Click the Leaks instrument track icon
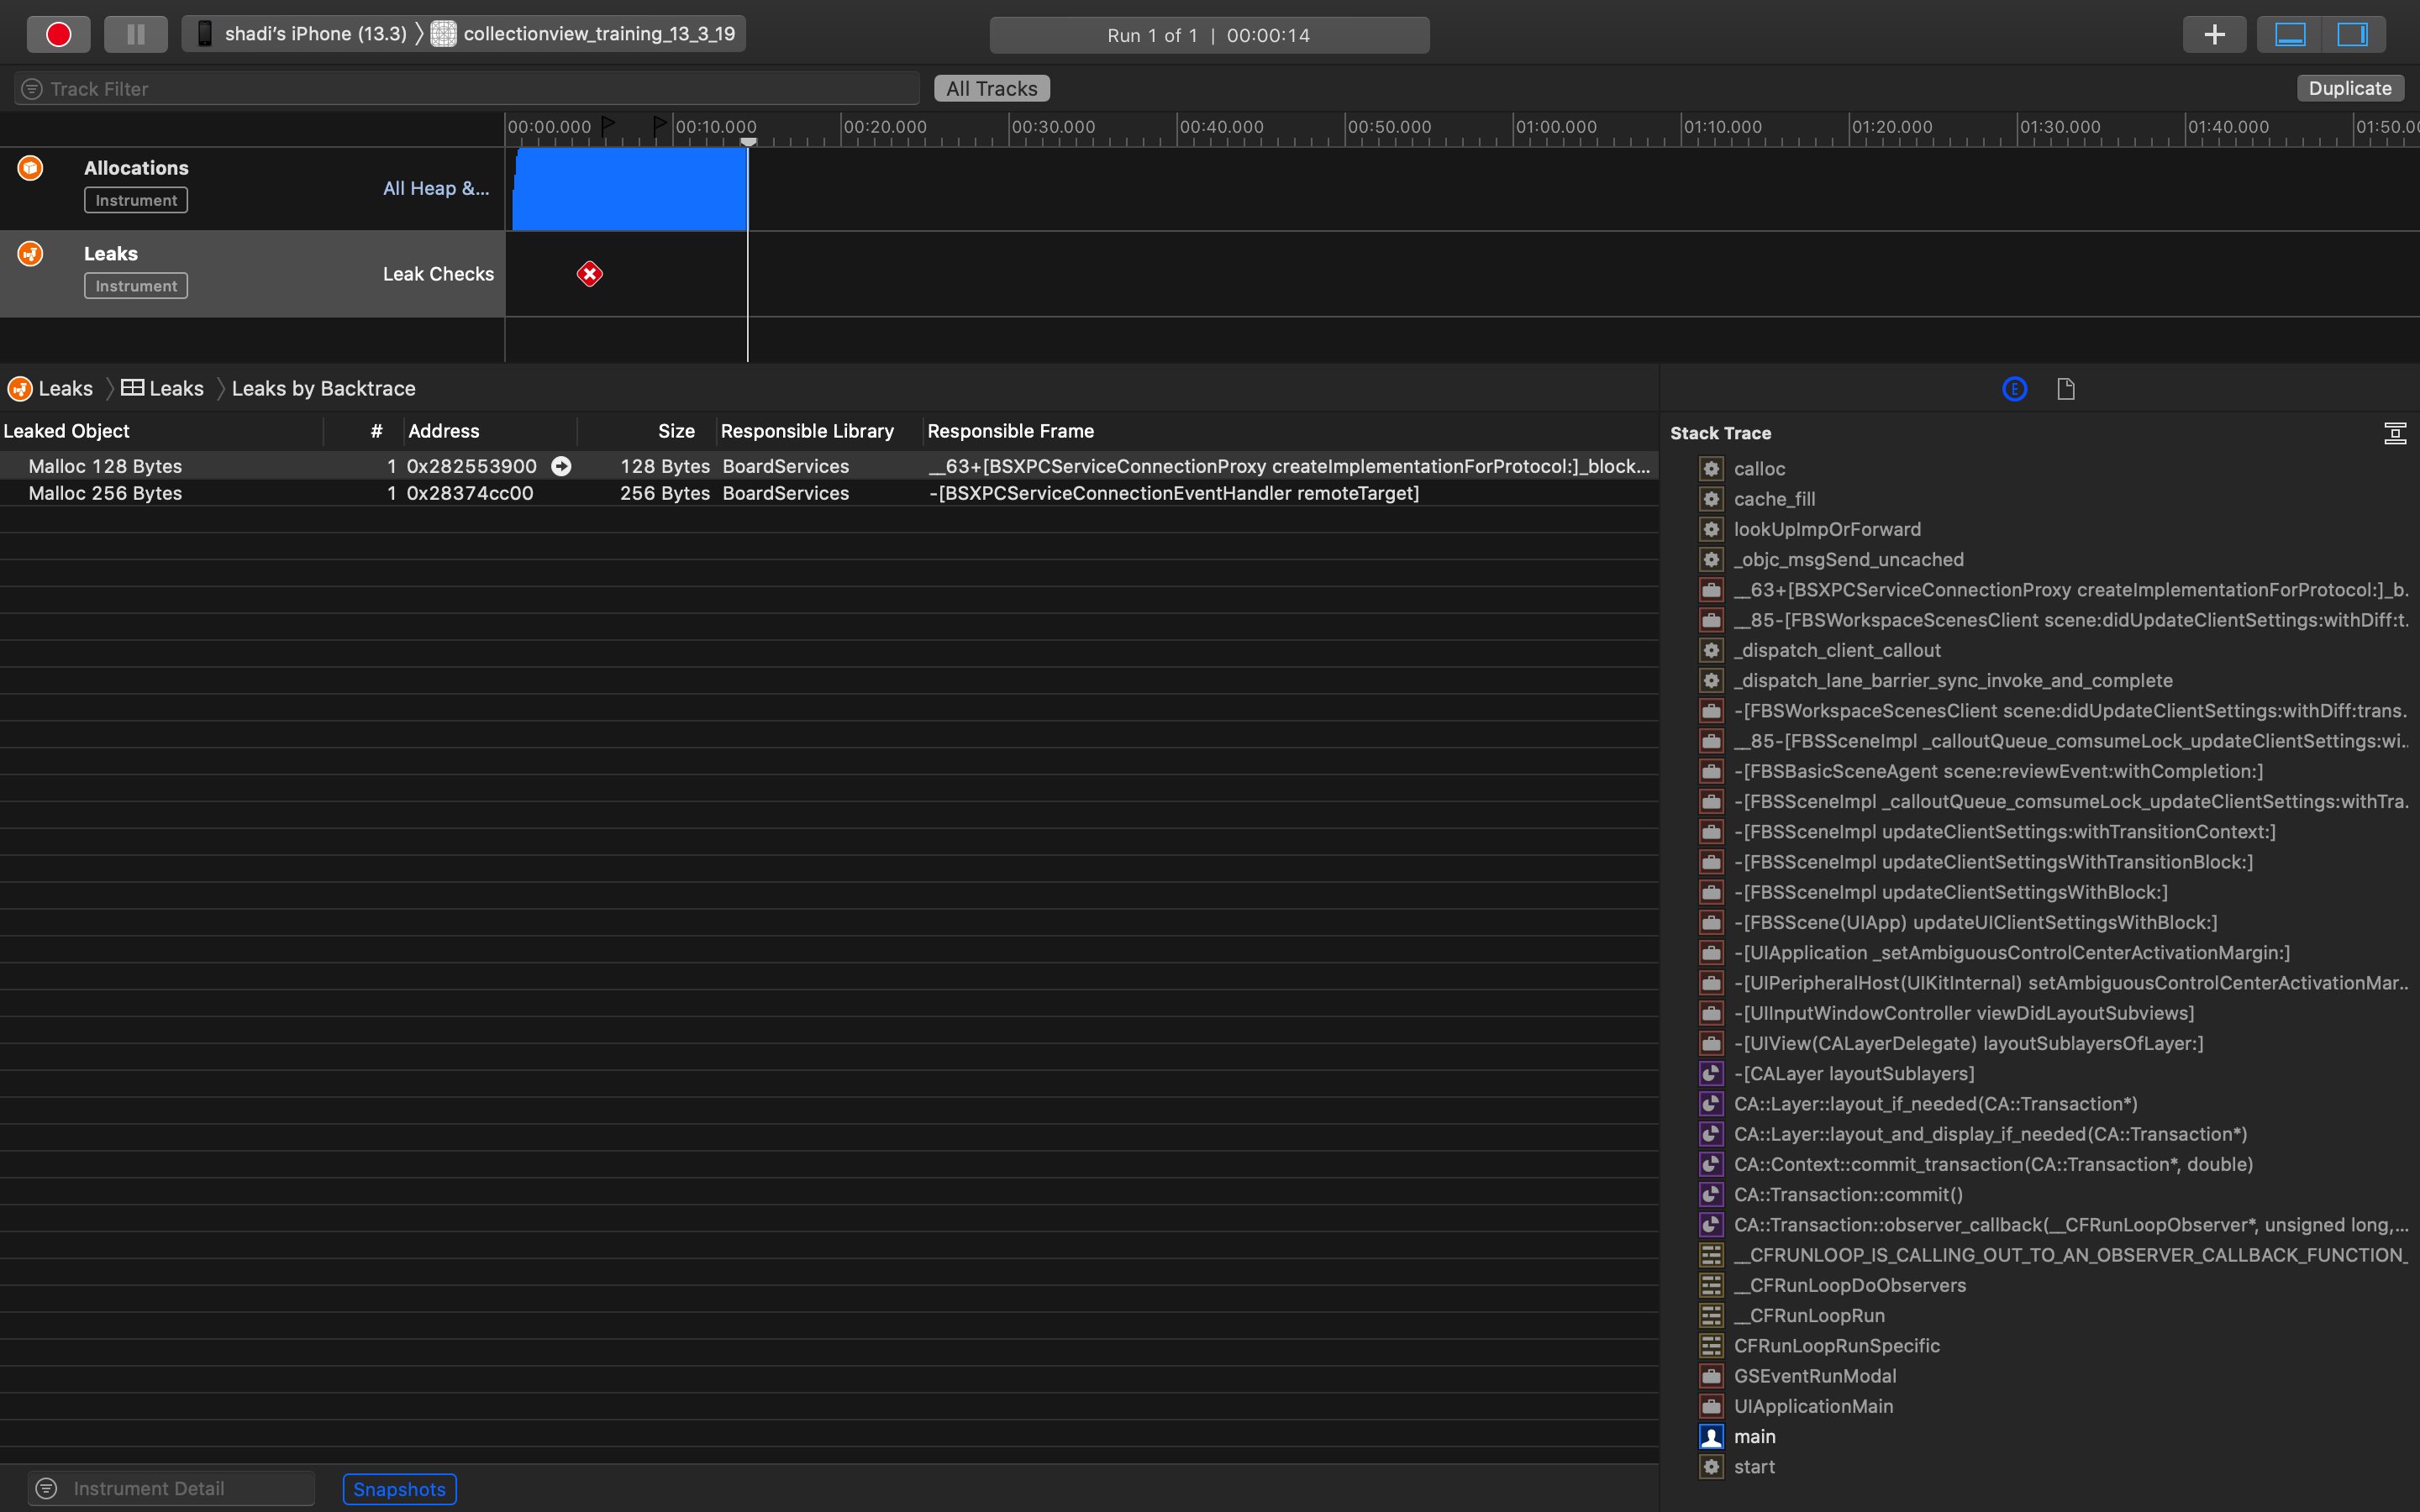 [30, 254]
